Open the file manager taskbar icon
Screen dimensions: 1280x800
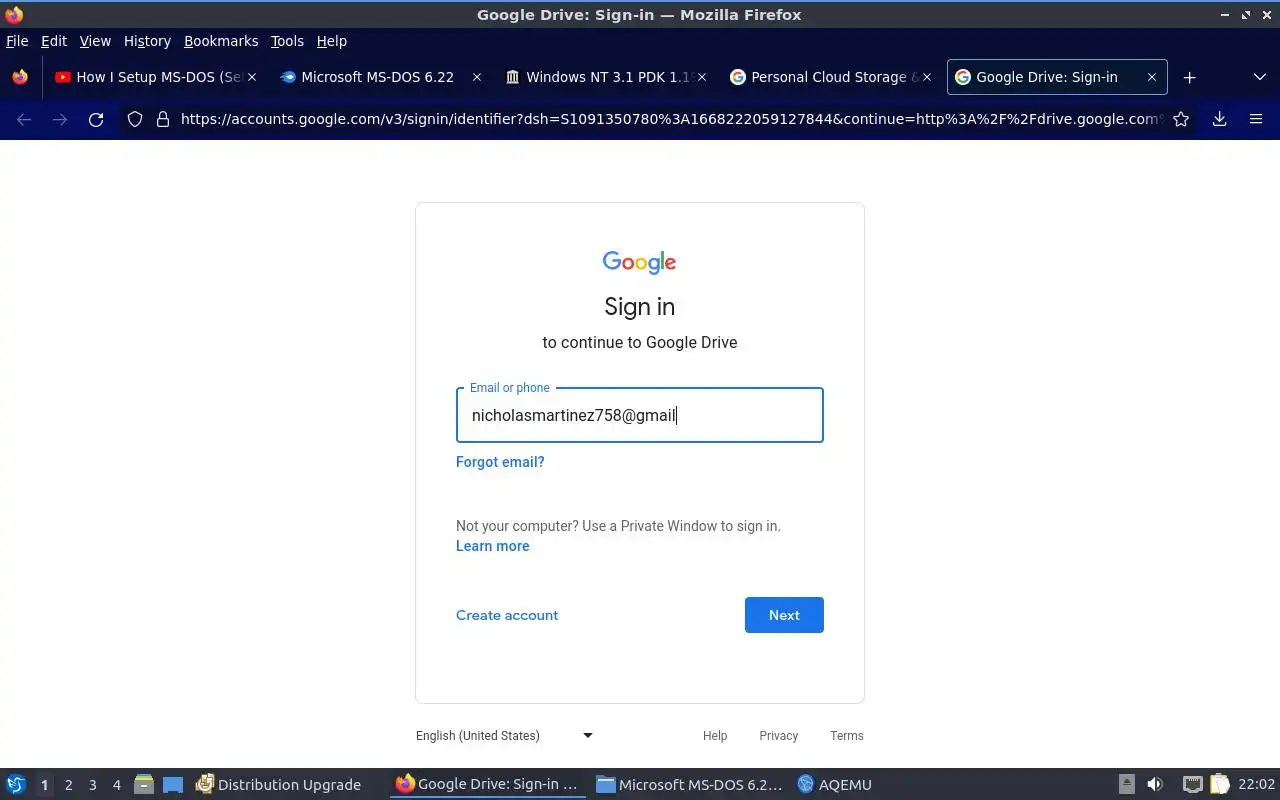(x=144, y=785)
